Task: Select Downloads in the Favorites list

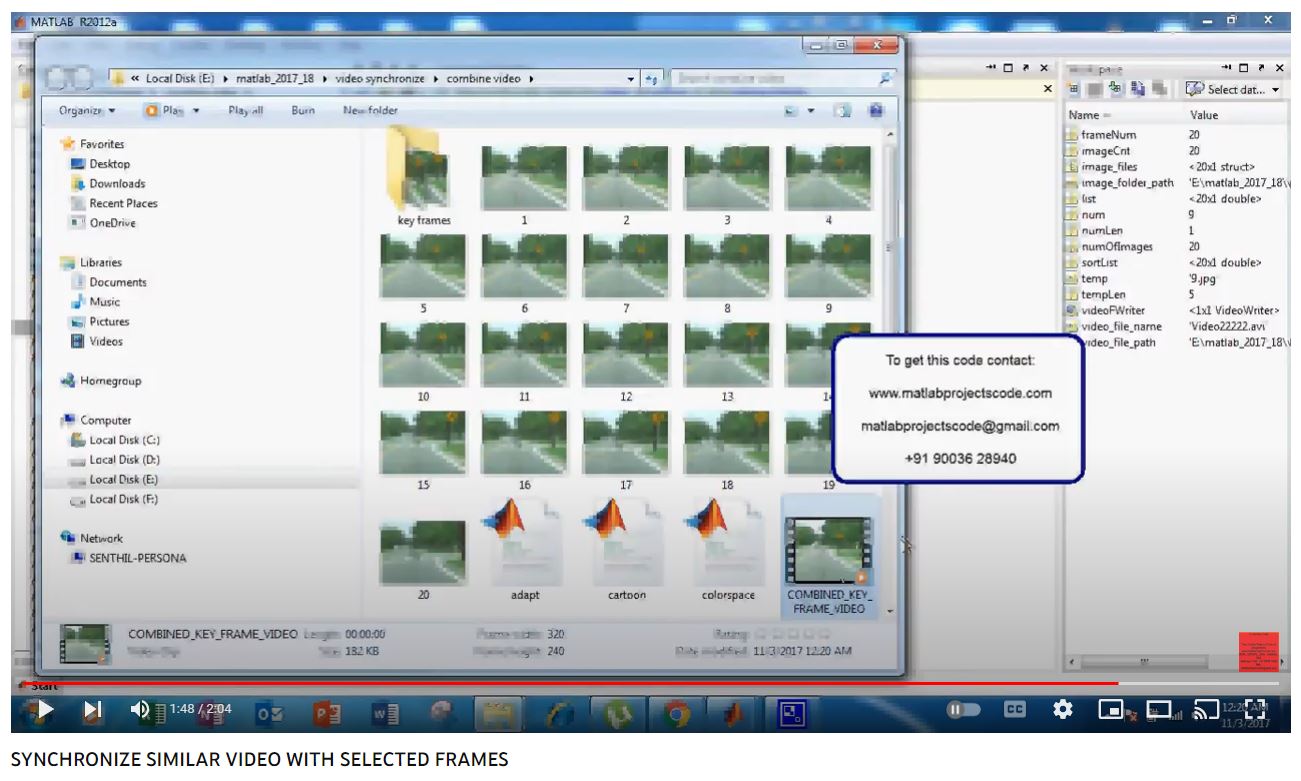Action: pos(116,184)
